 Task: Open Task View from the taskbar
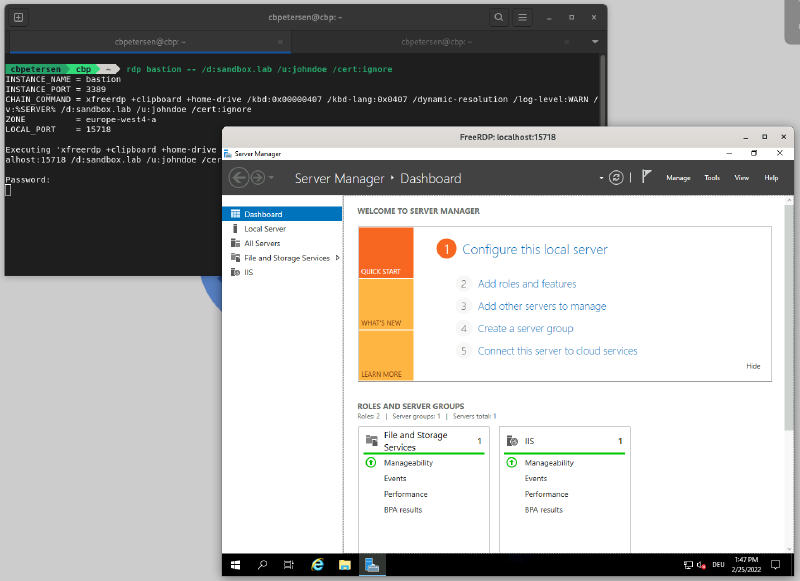click(289, 565)
